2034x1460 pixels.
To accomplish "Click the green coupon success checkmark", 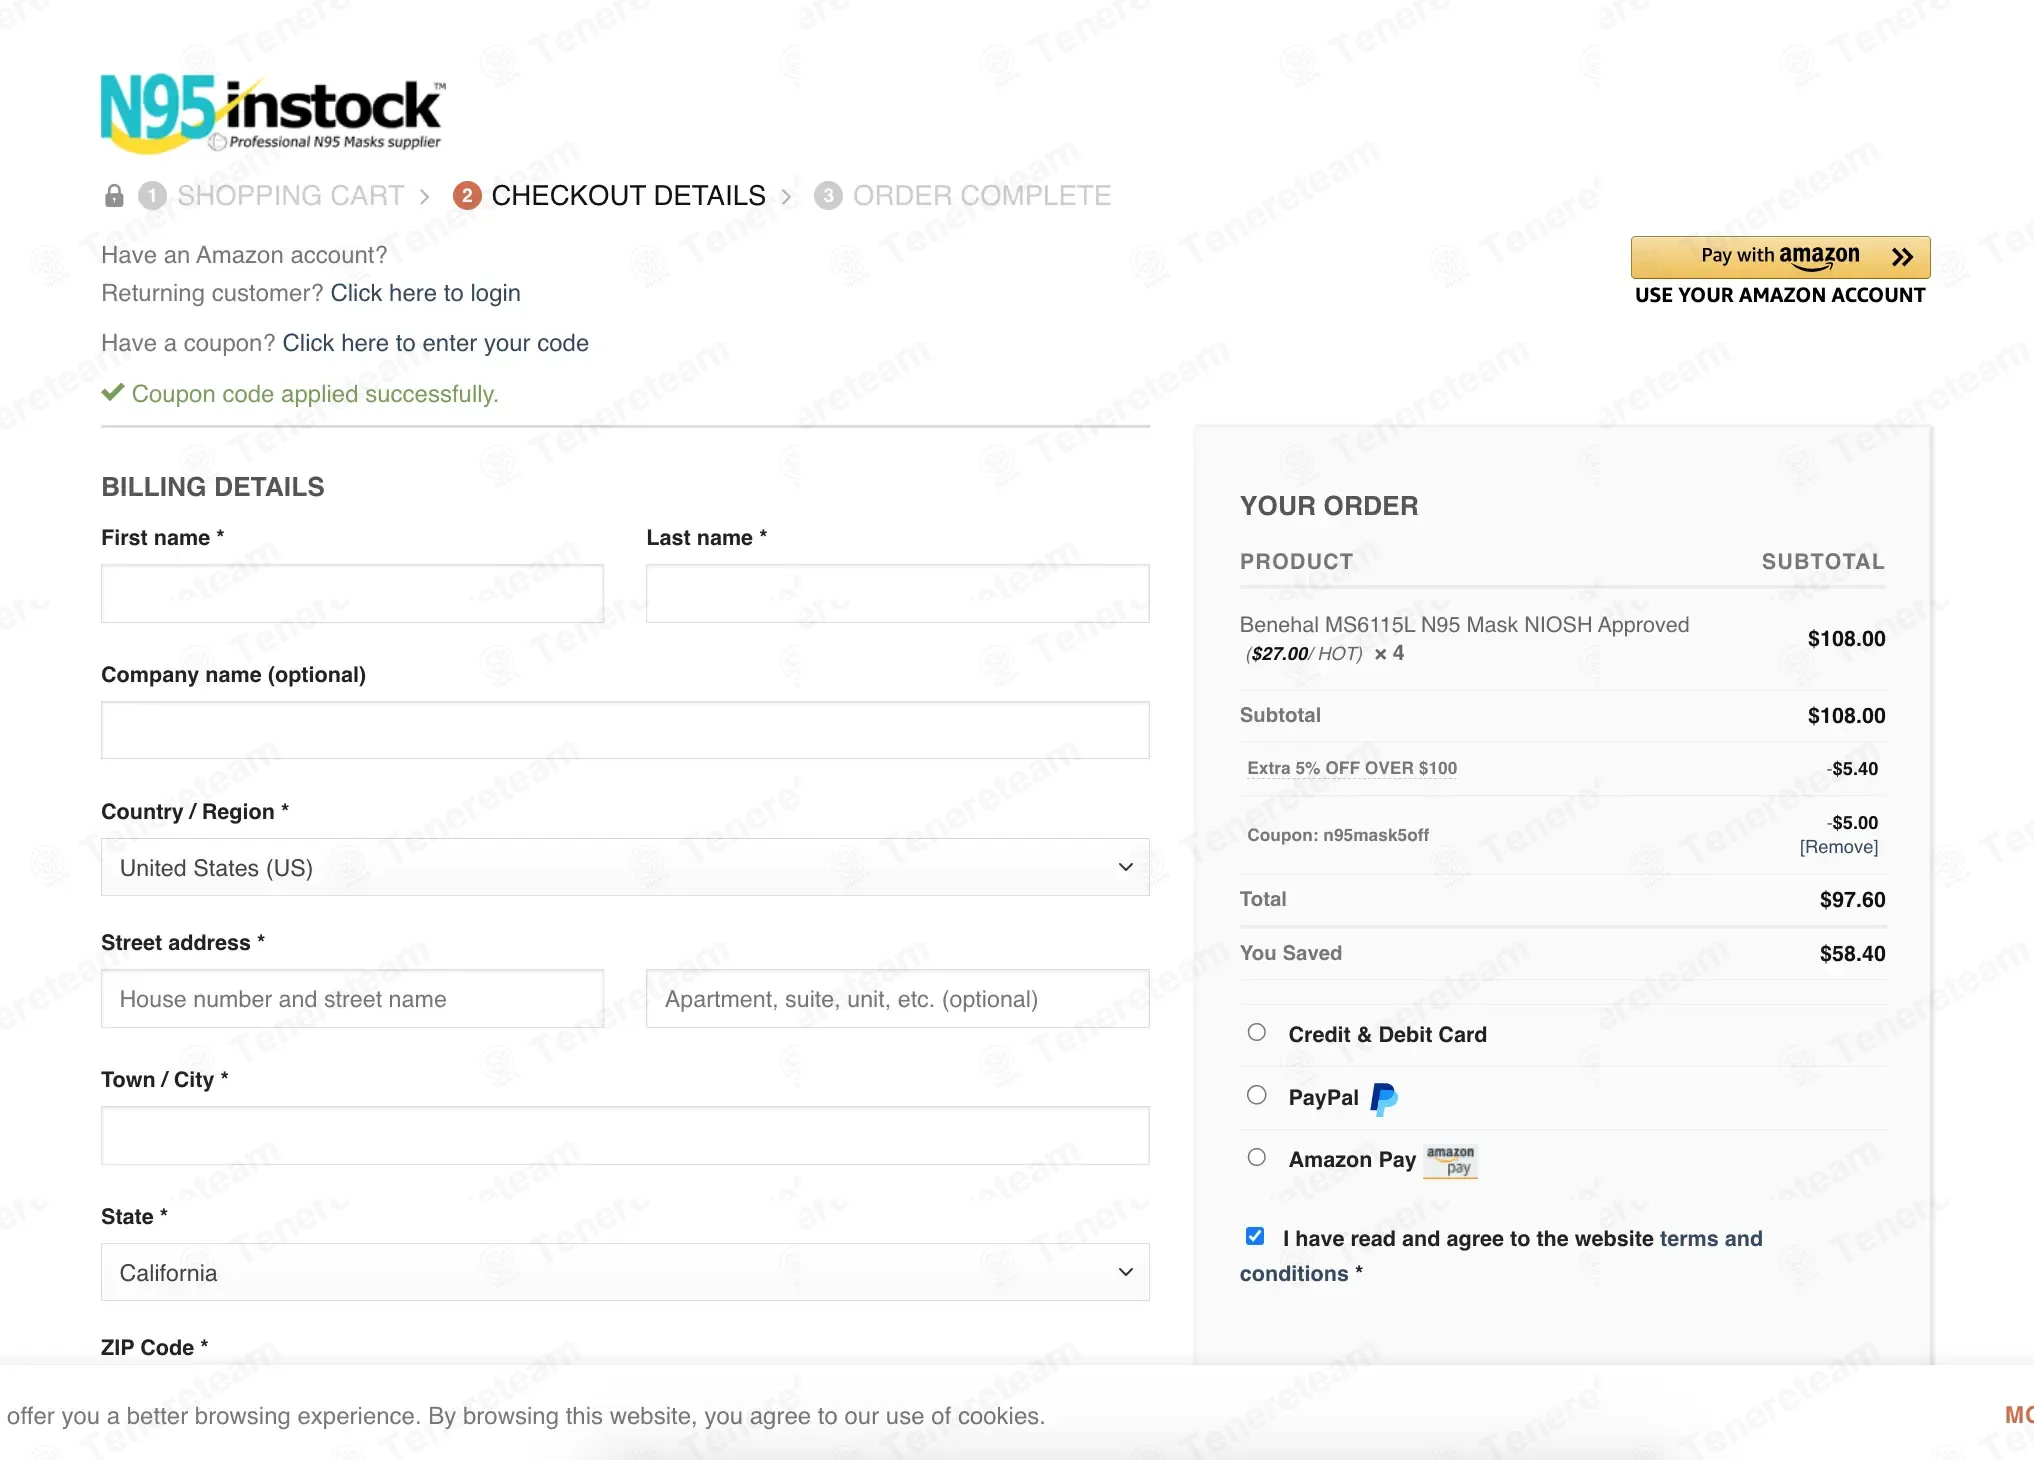I will click(113, 393).
